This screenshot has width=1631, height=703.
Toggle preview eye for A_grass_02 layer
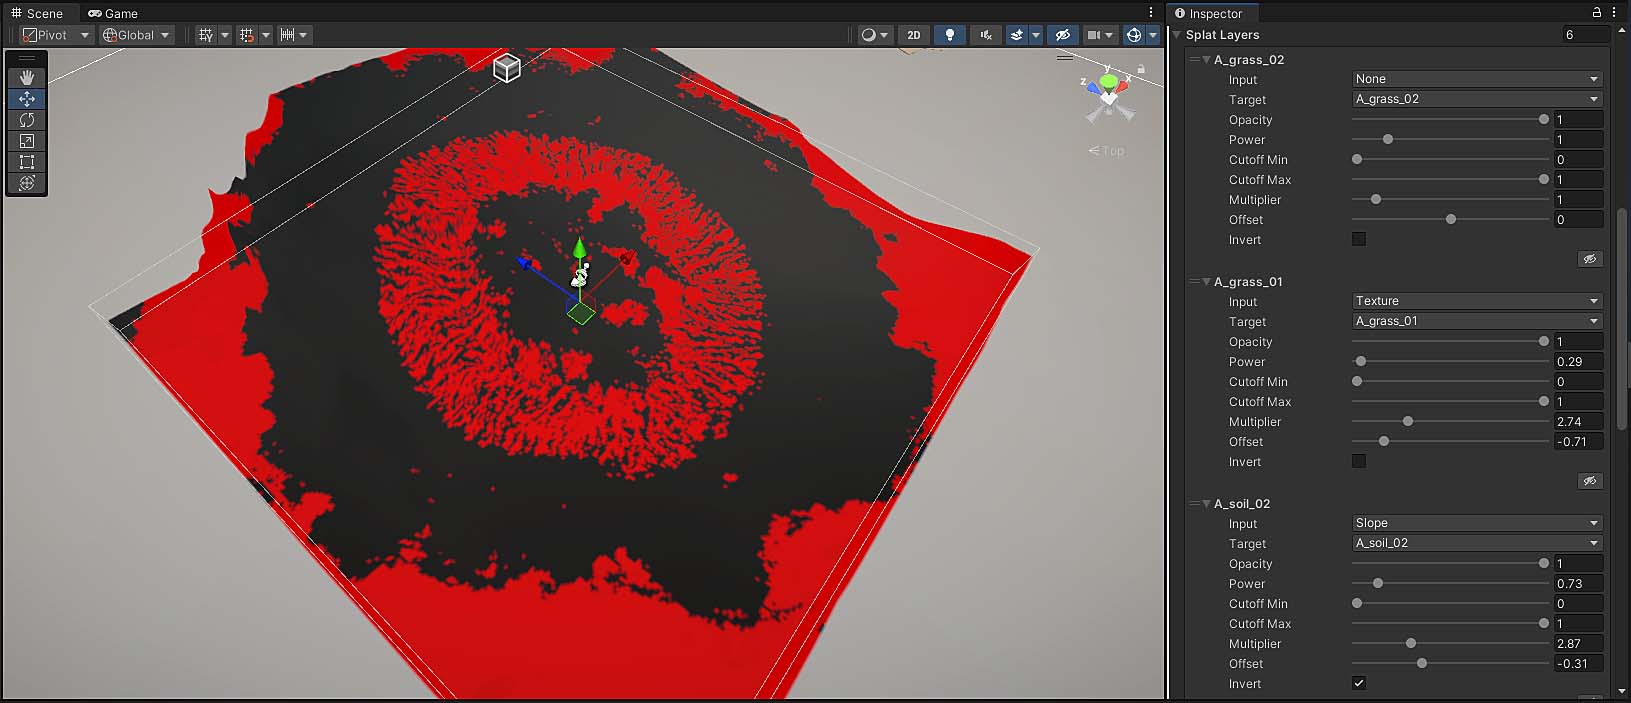[x=1589, y=259]
